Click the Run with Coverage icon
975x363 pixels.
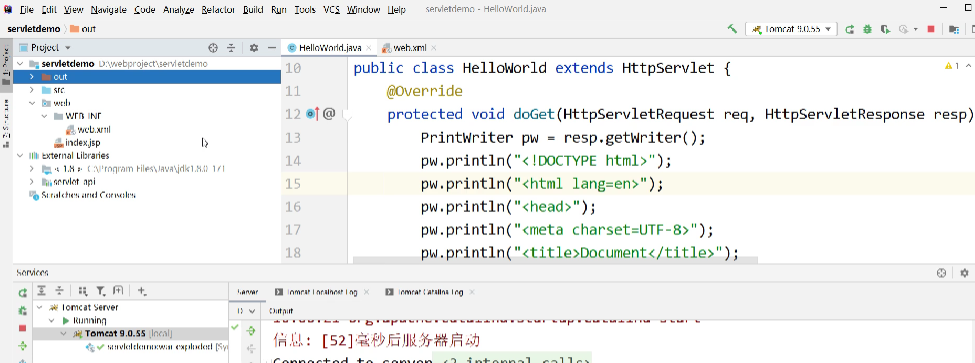point(885,29)
